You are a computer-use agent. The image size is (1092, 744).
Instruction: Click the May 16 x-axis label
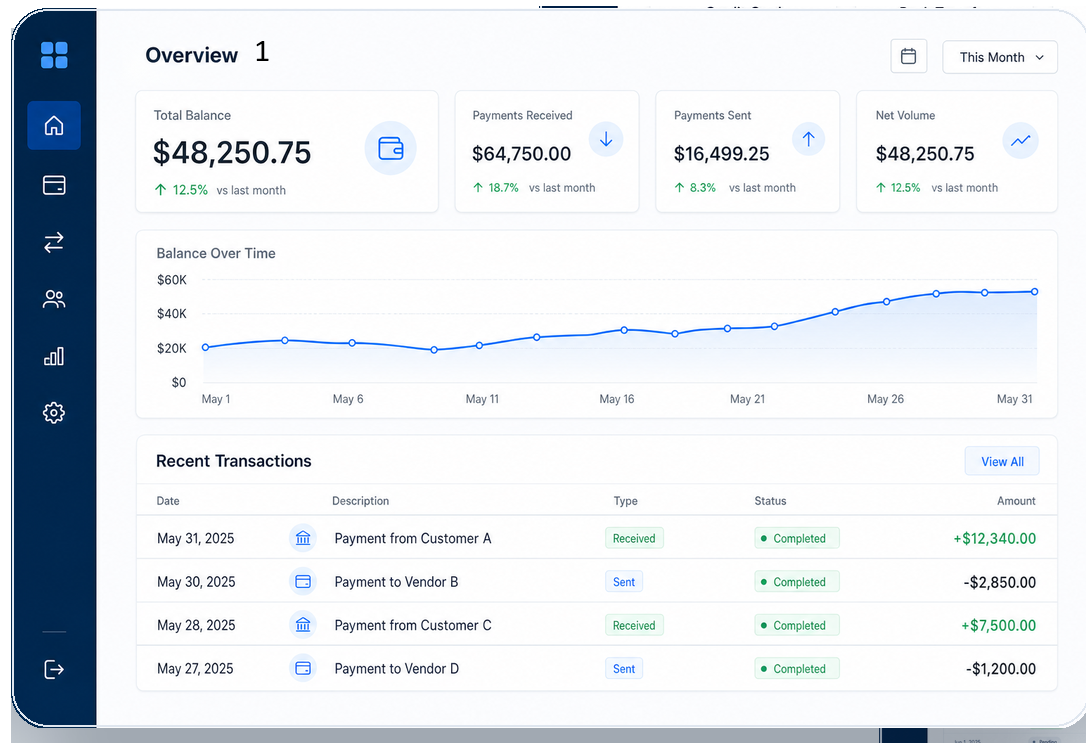tap(617, 399)
